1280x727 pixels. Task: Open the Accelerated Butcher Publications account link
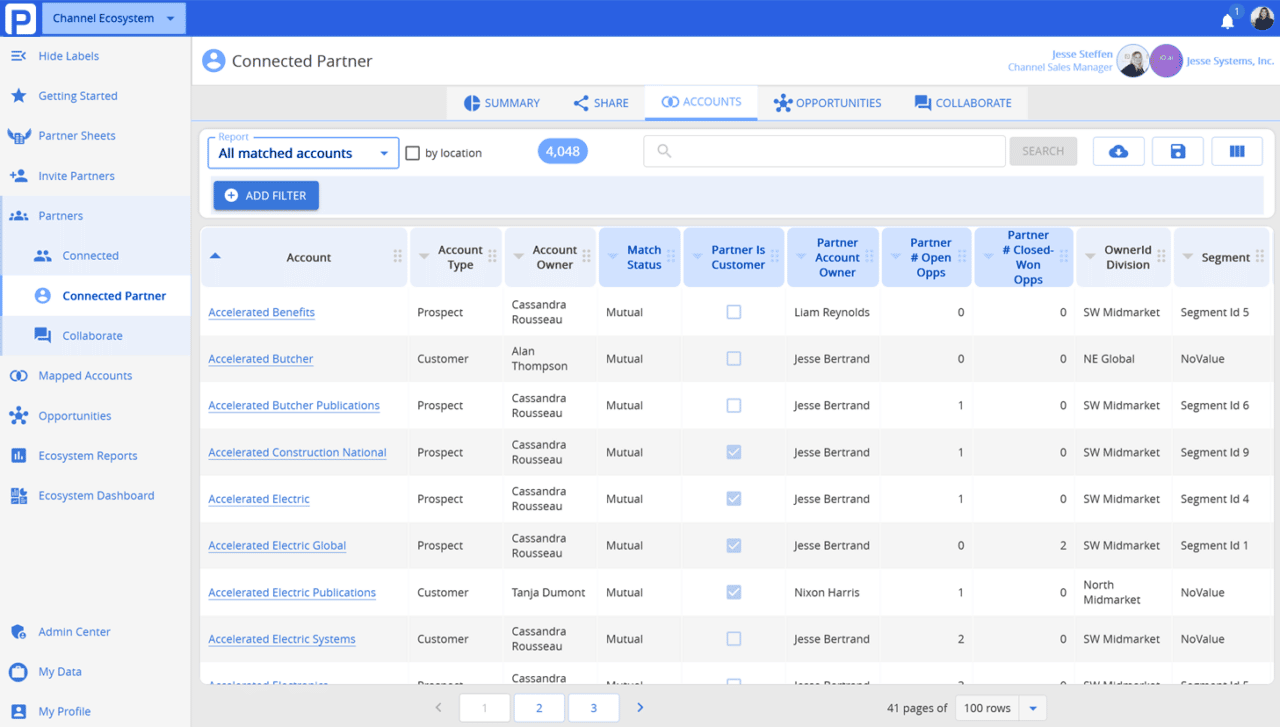294,406
